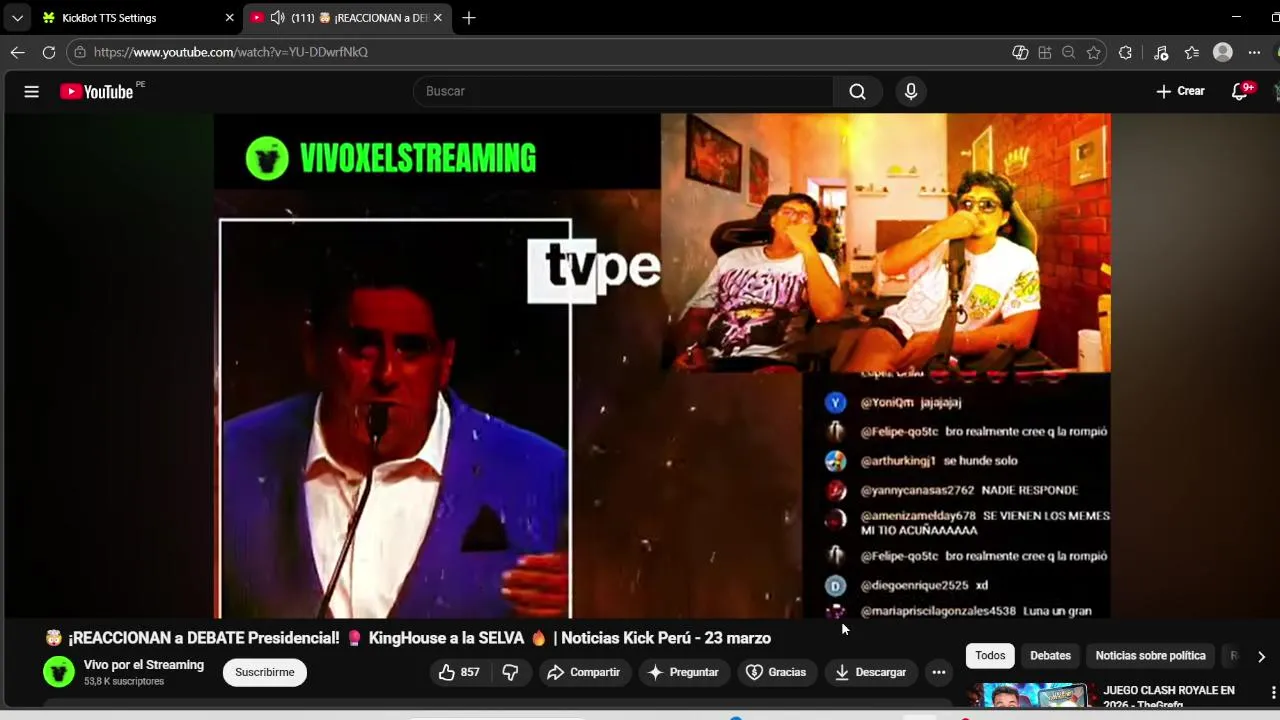Select the Debates filter chip
This screenshot has width=1280, height=720.
coord(1050,656)
